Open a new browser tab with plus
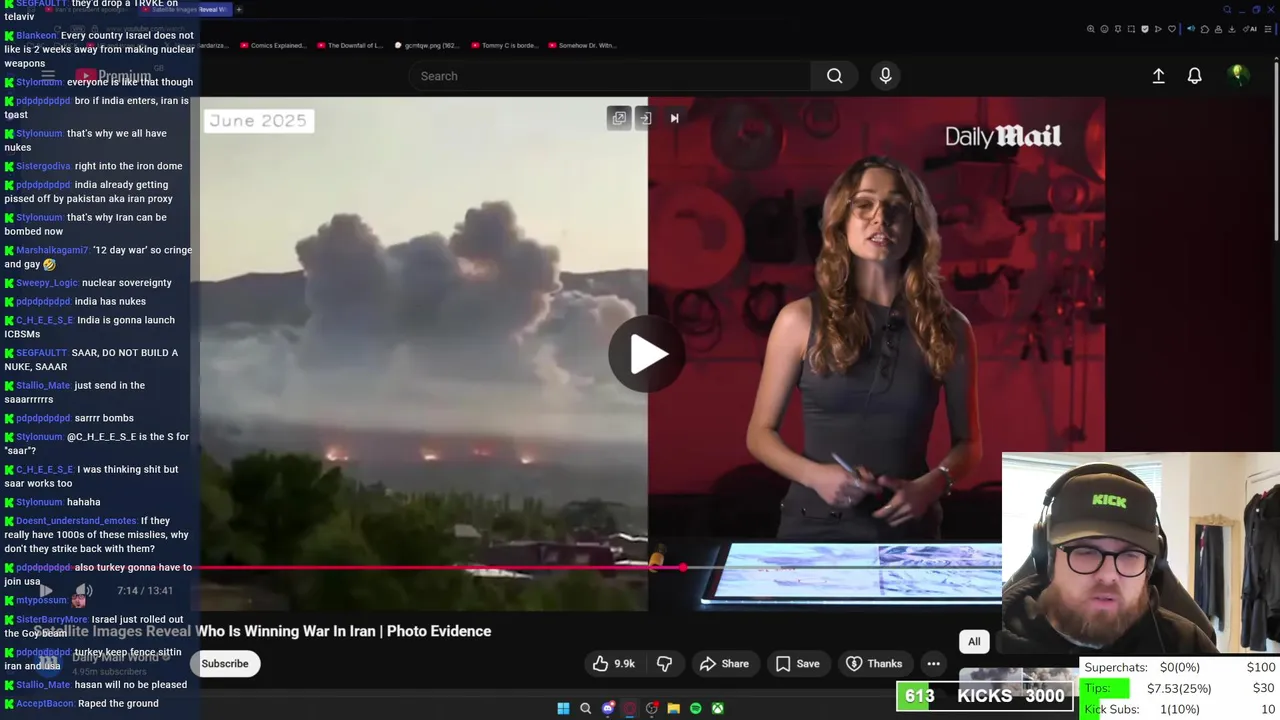 click(239, 9)
